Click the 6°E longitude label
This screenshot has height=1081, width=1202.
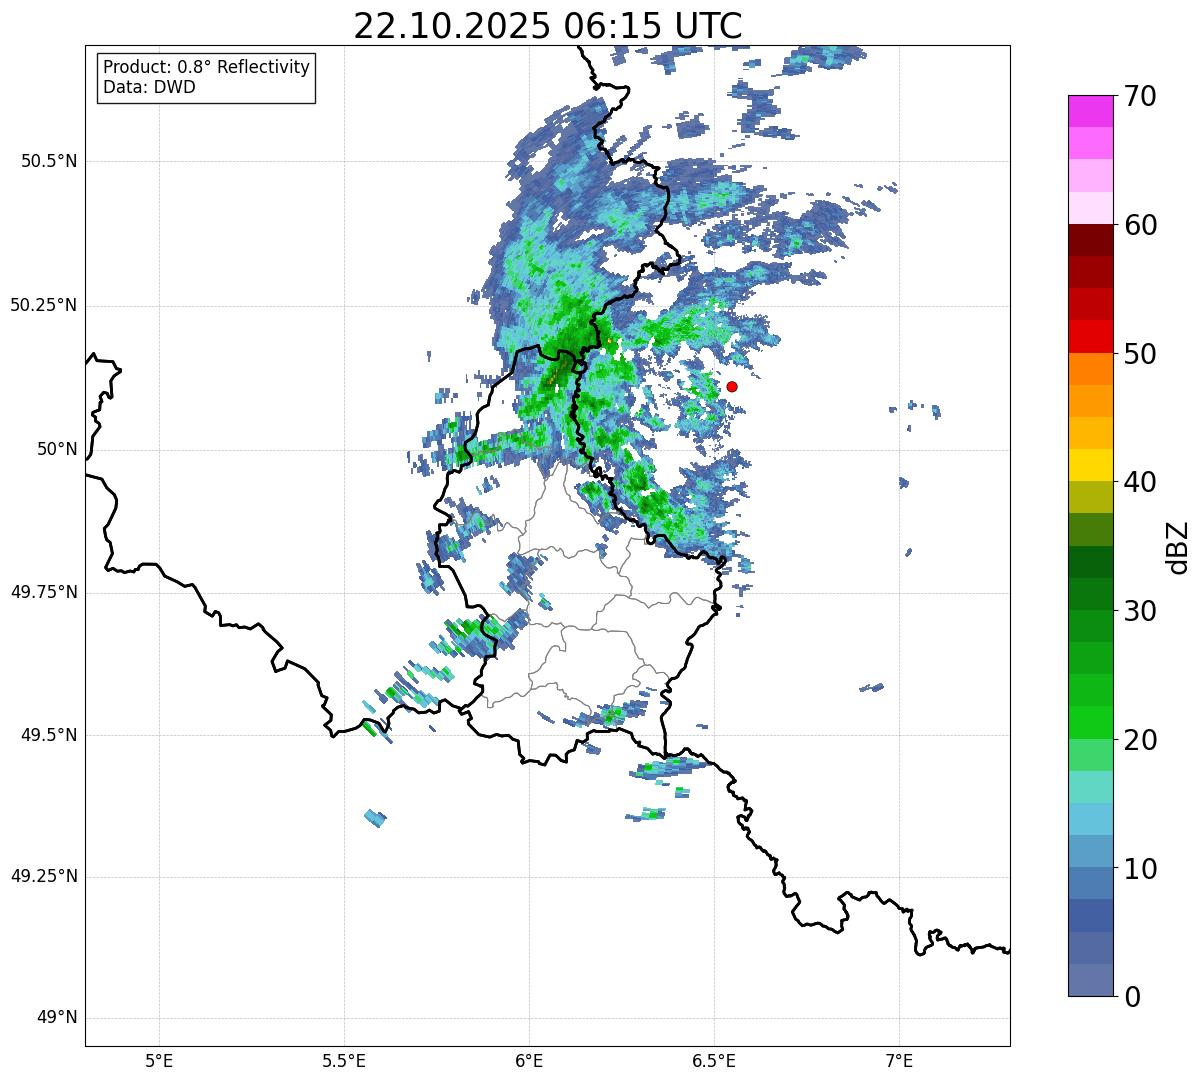pos(529,1061)
